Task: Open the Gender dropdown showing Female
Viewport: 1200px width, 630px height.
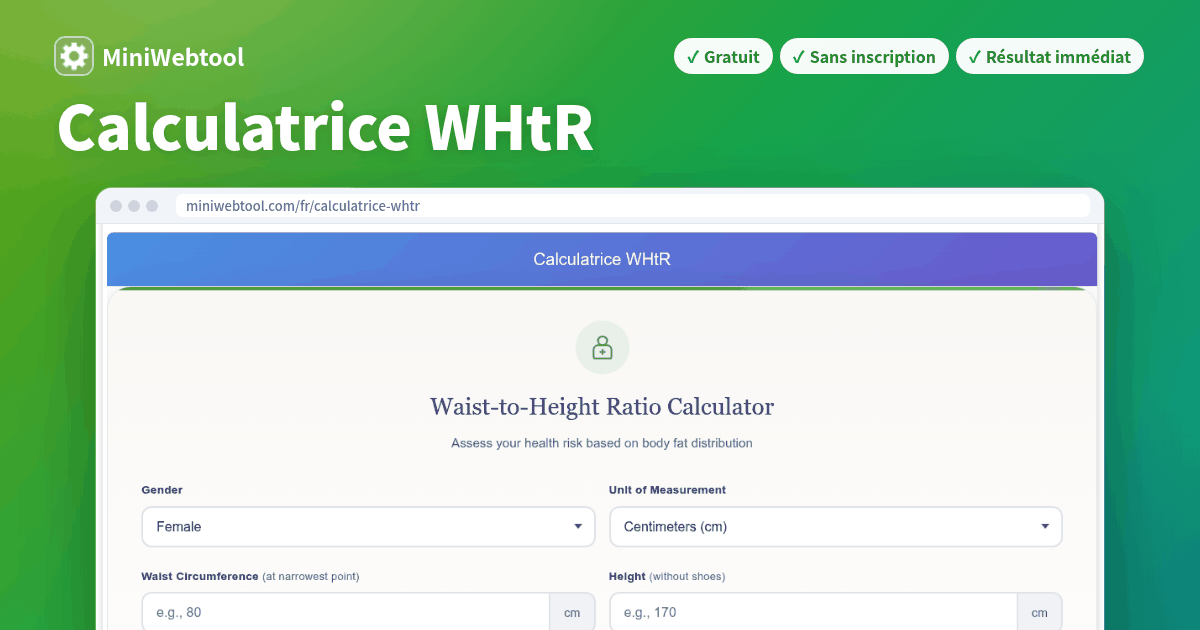Action: [x=369, y=526]
